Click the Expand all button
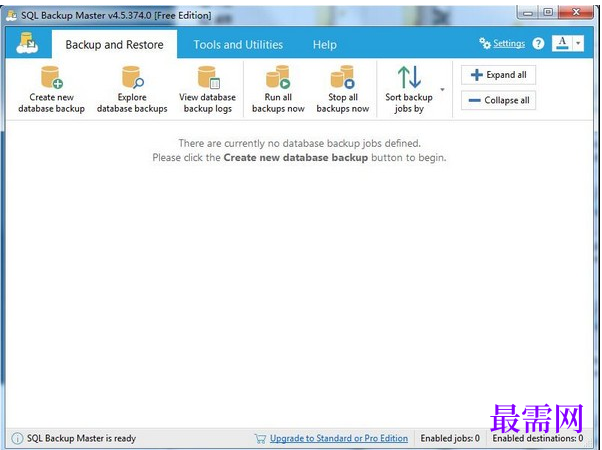This screenshot has height=450, width=602. point(498,75)
